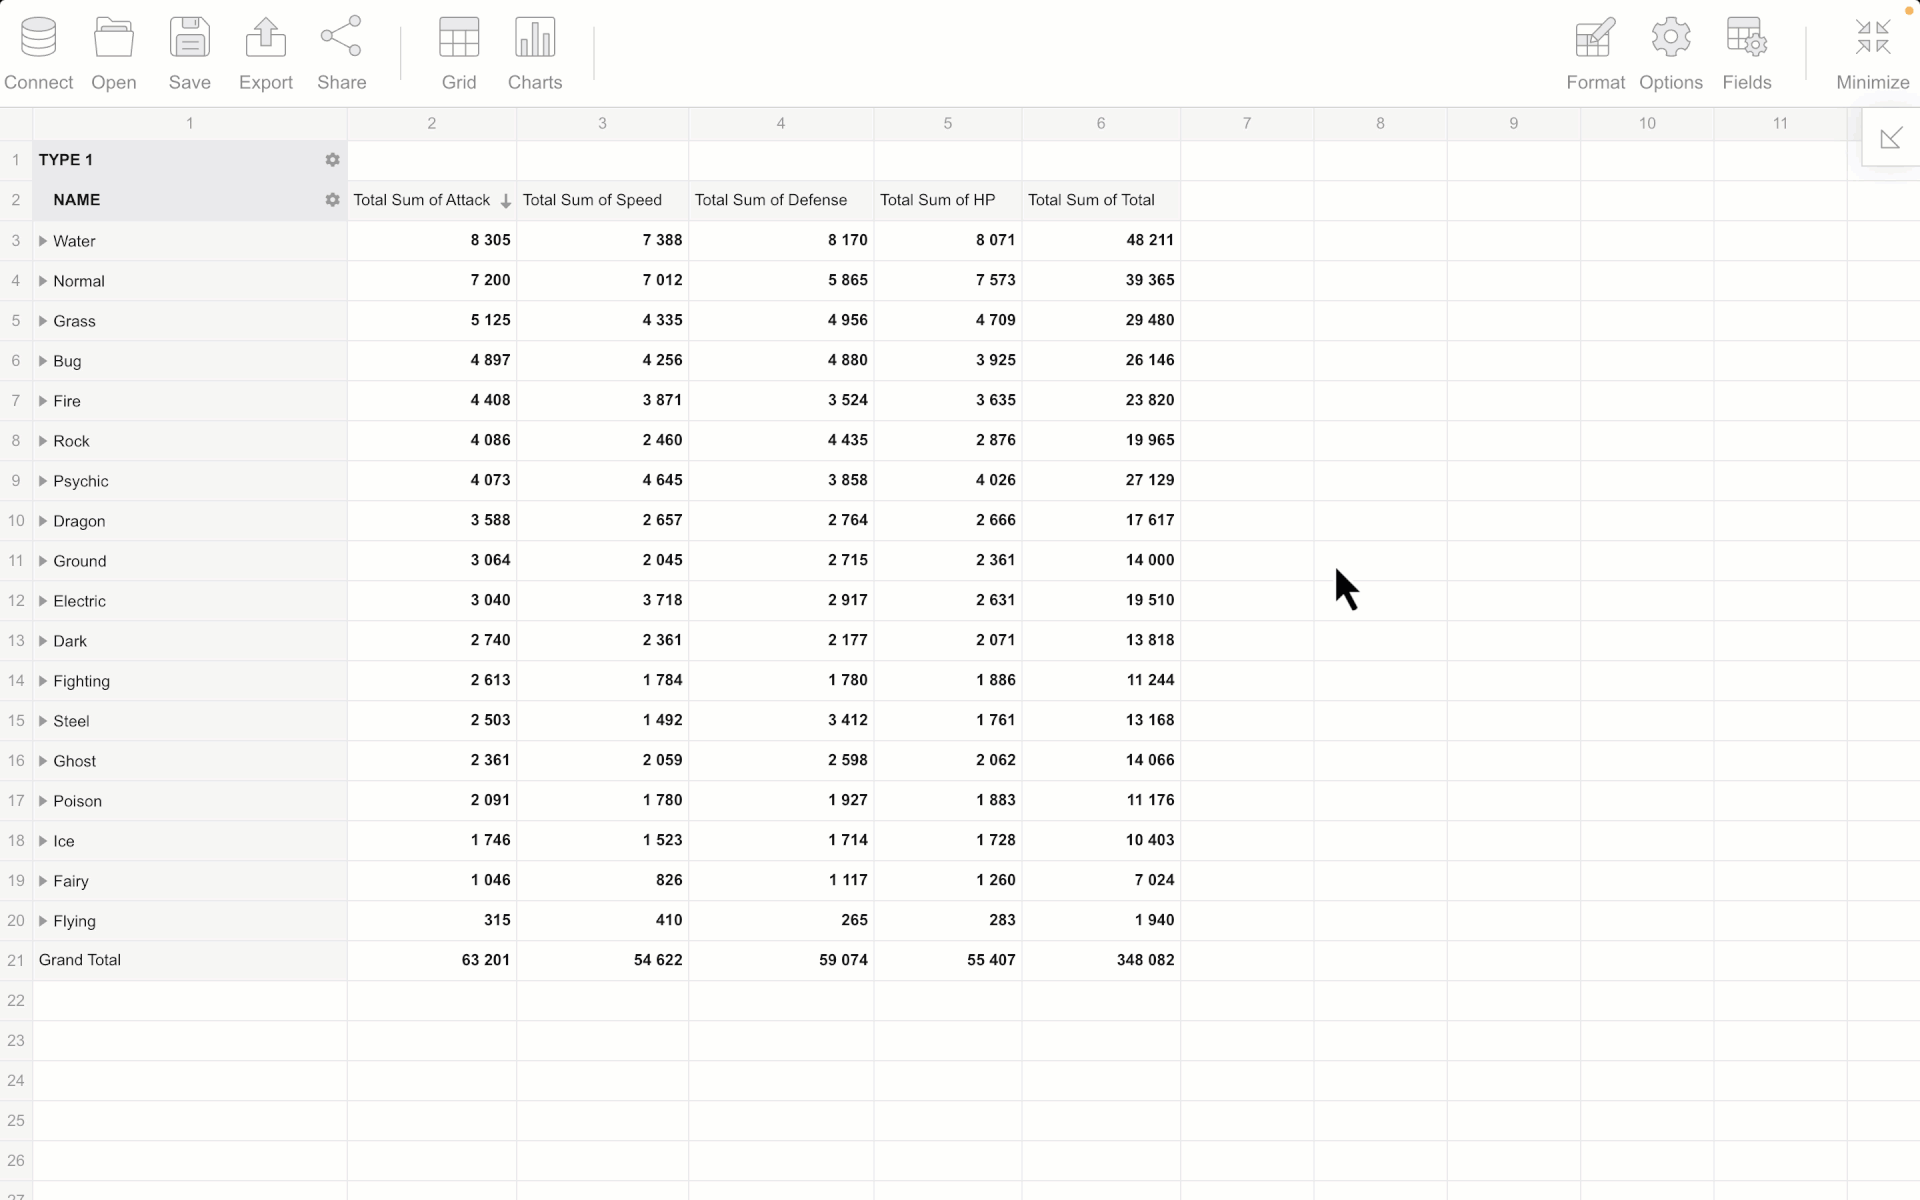Minimize the pivot table view
Image resolution: width=1920 pixels, height=1200 pixels.
(x=1873, y=54)
